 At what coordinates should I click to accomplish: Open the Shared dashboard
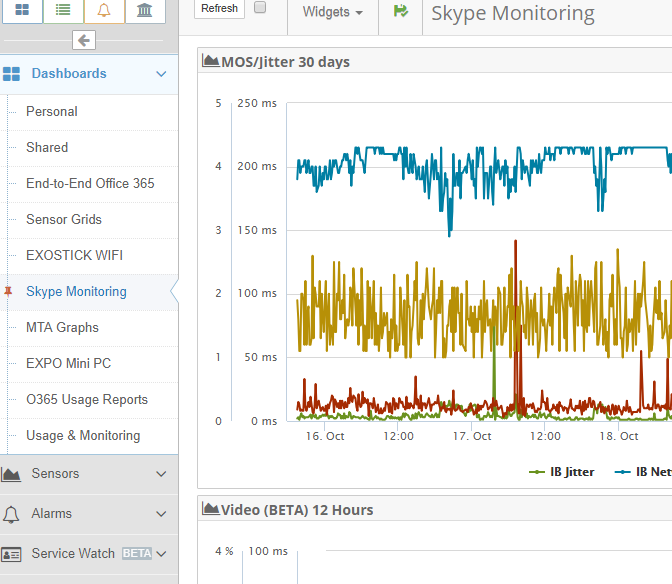click(x=47, y=147)
